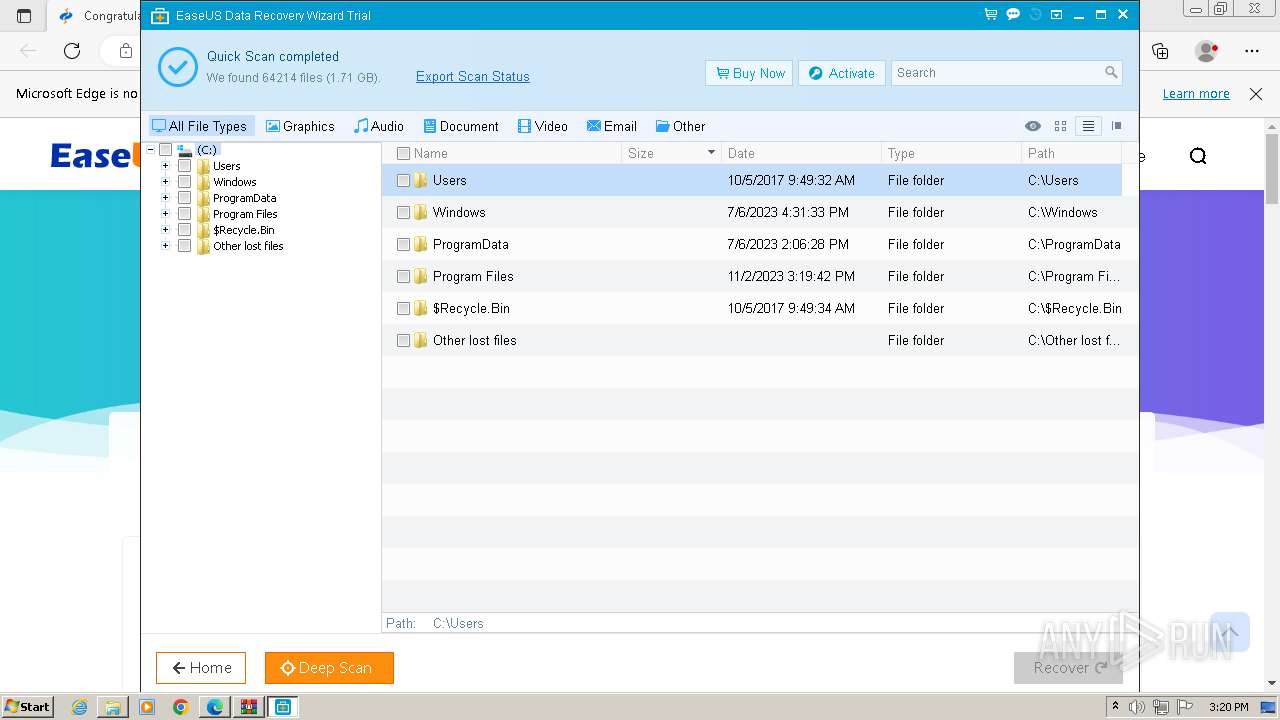Image resolution: width=1280 pixels, height=720 pixels.
Task: Click EaseUS app icon in taskbar
Action: (x=283, y=707)
